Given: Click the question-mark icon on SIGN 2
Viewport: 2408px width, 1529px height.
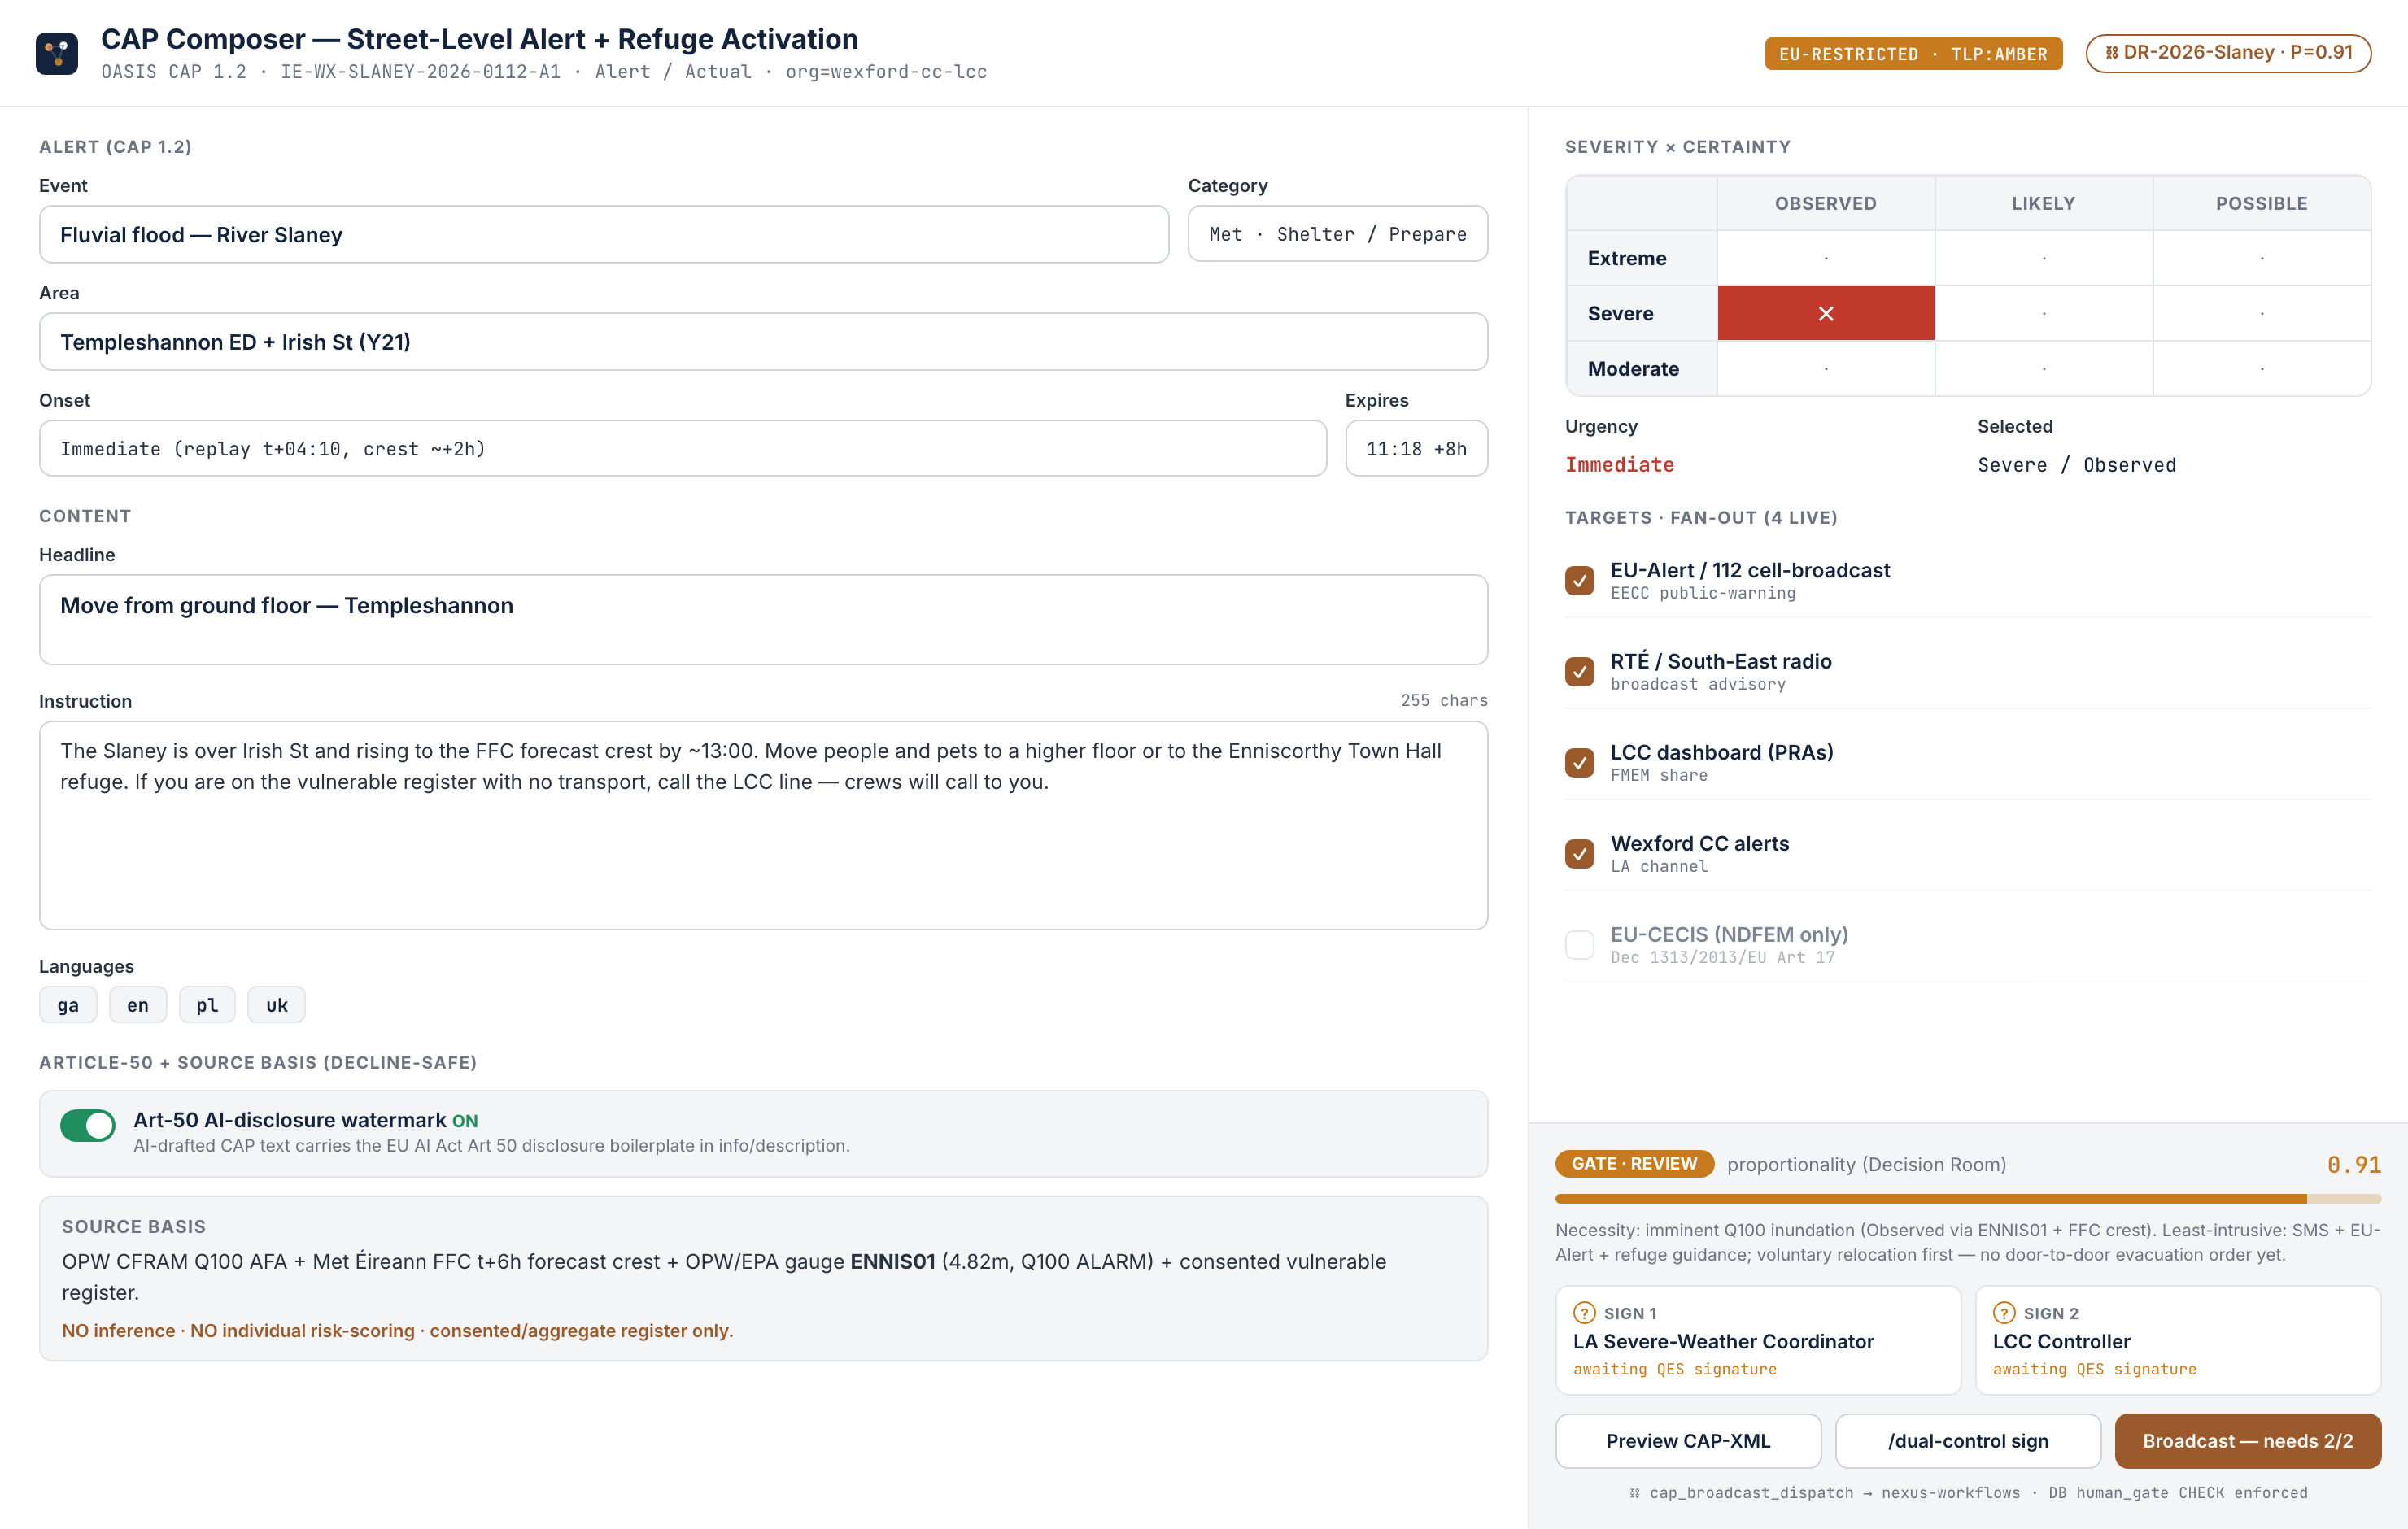Looking at the screenshot, I should tap(2004, 1313).
